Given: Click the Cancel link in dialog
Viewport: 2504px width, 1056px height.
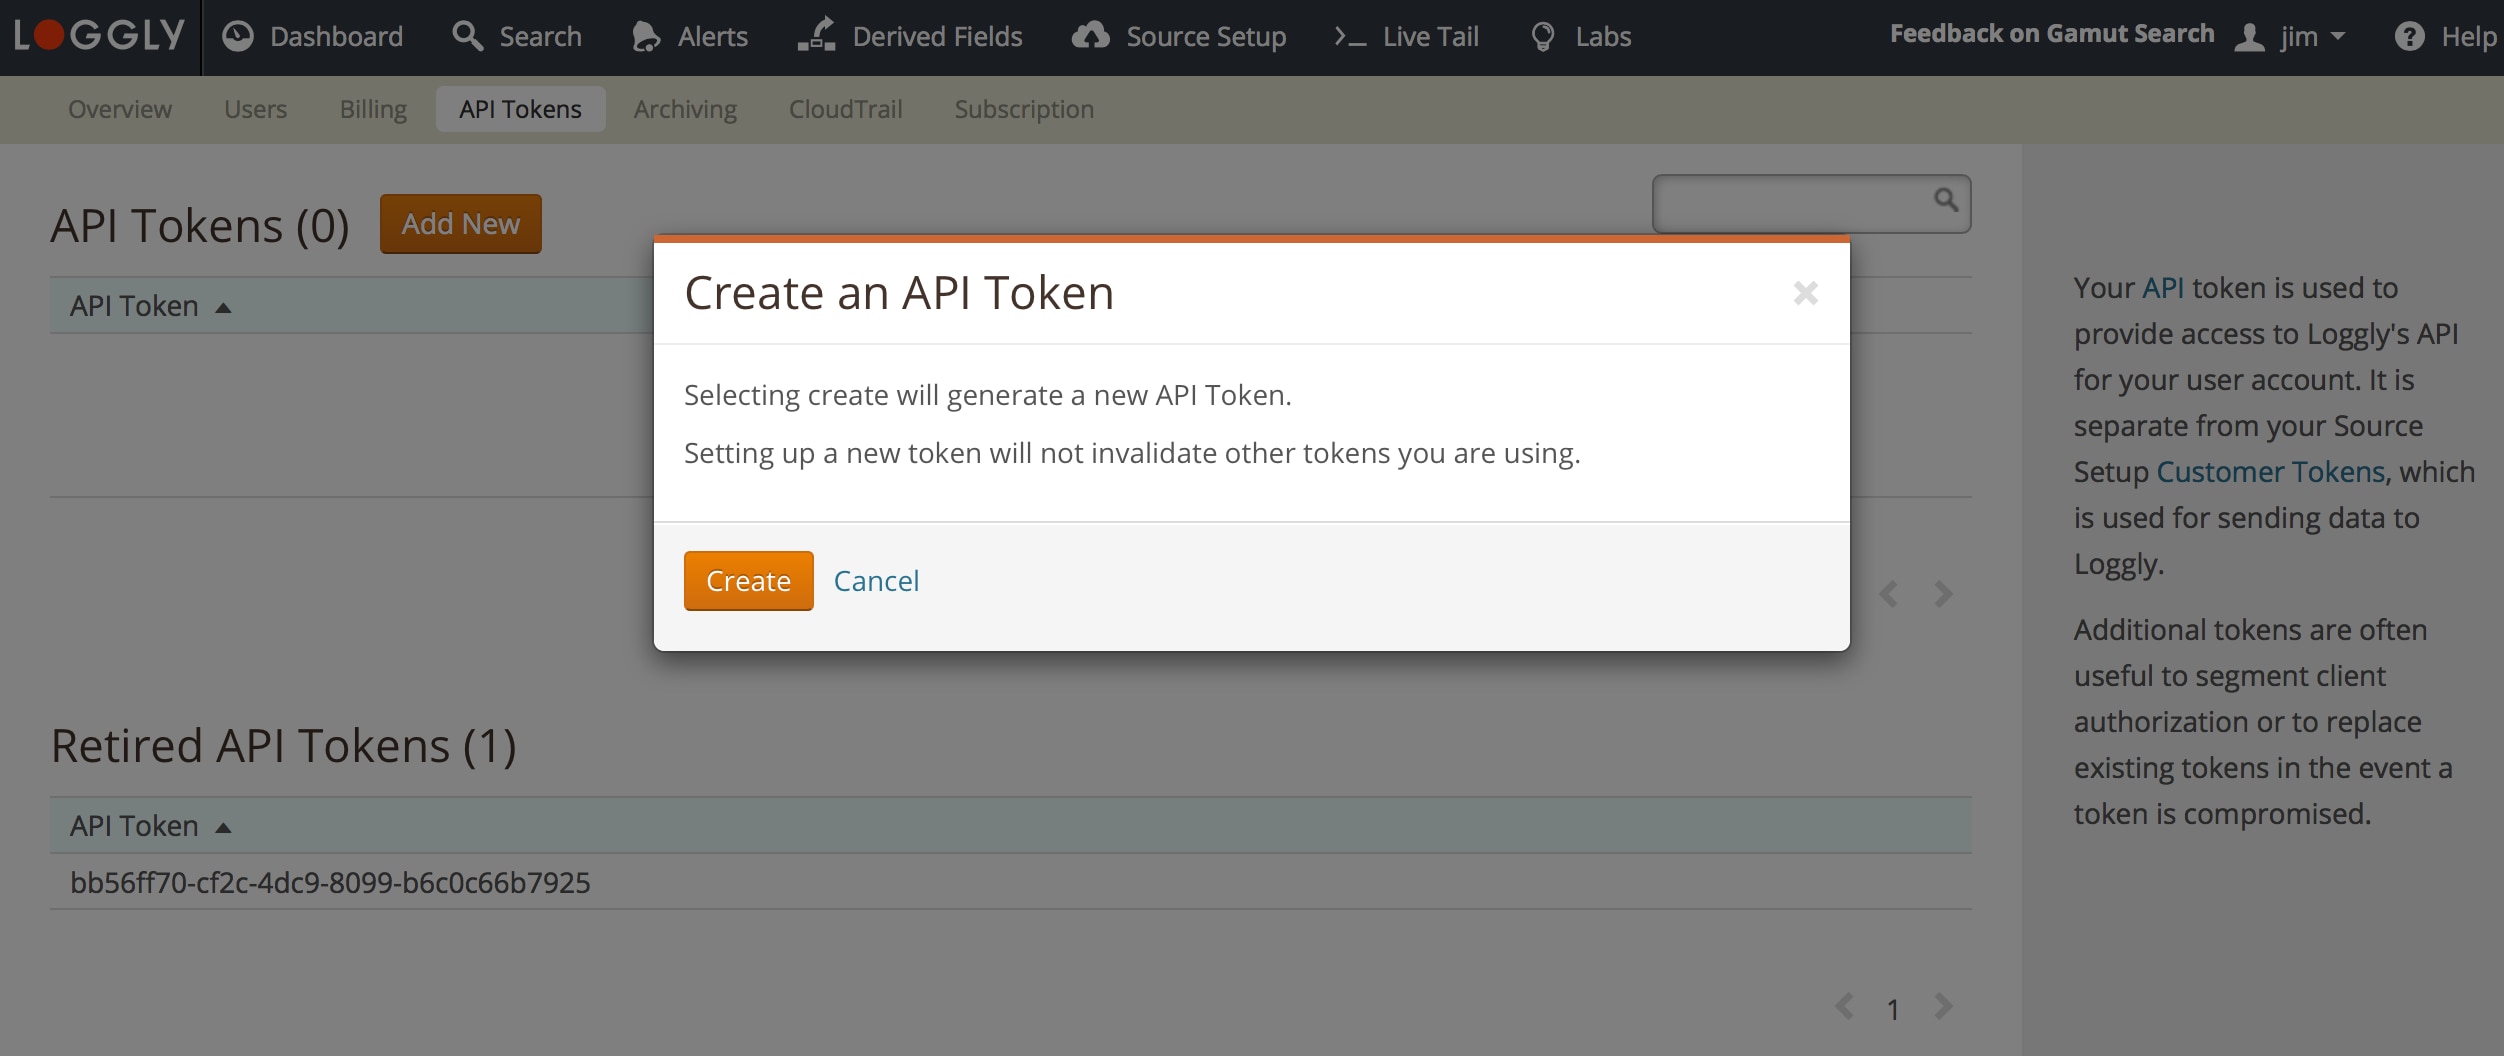Looking at the screenshot, I should click(876, 581).
